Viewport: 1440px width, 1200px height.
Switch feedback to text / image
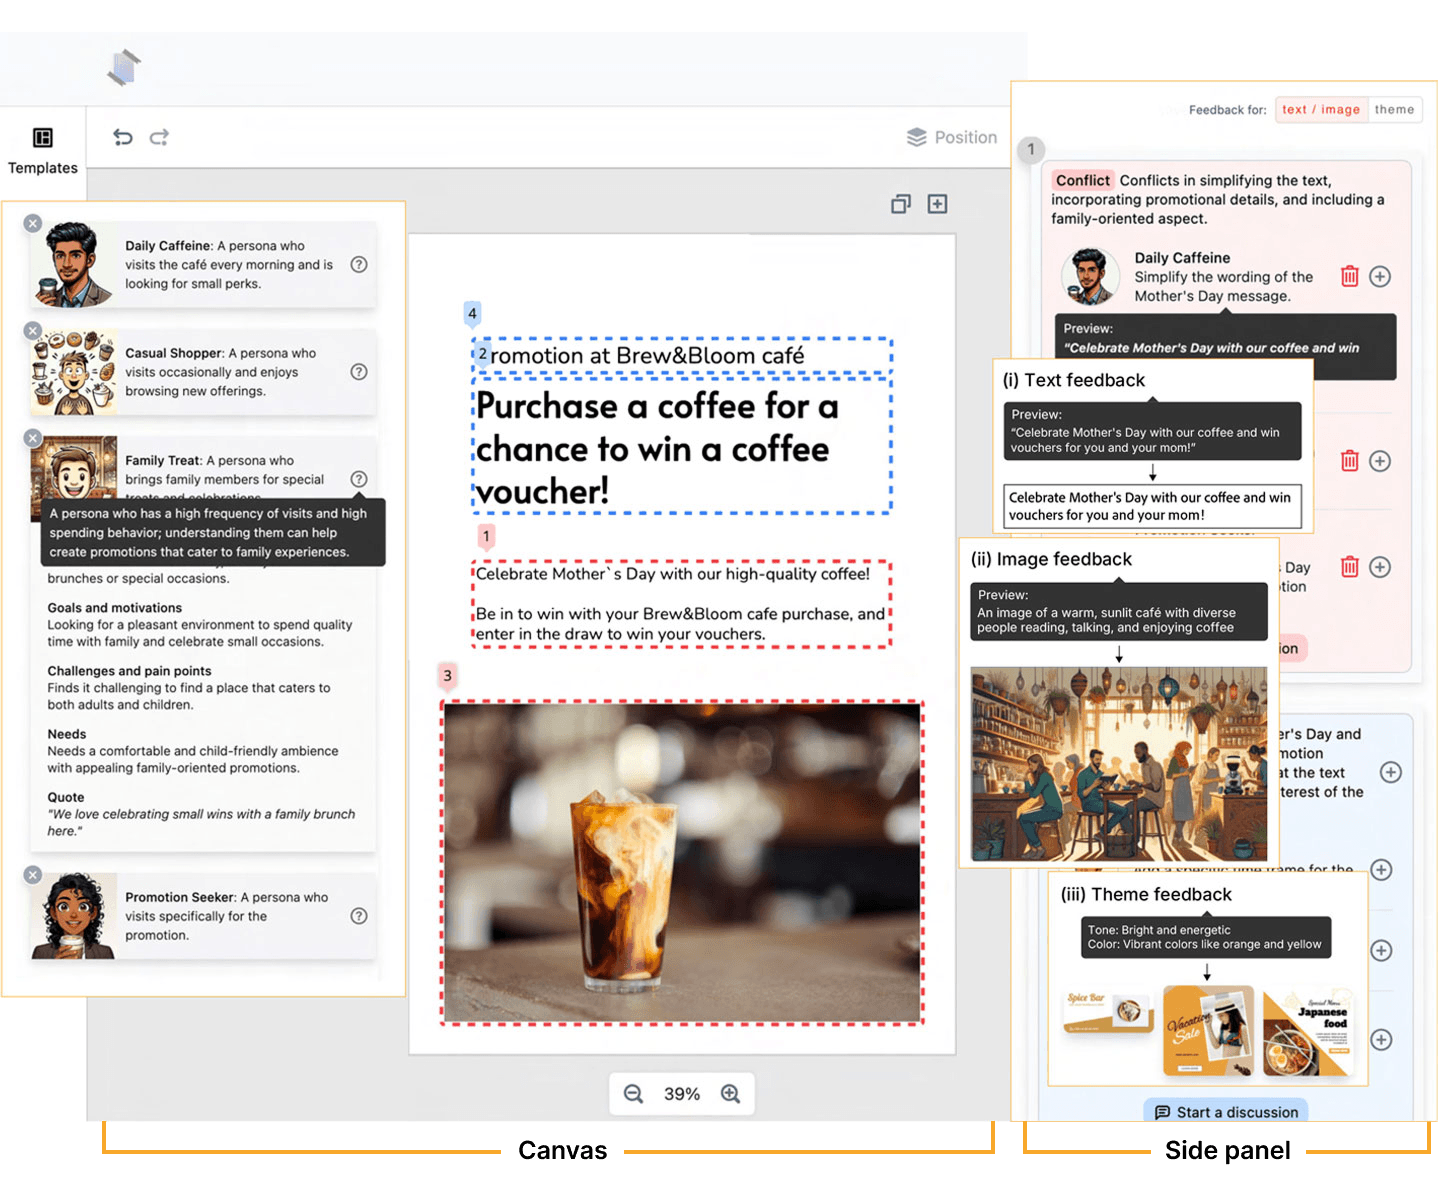[1320, 110]
